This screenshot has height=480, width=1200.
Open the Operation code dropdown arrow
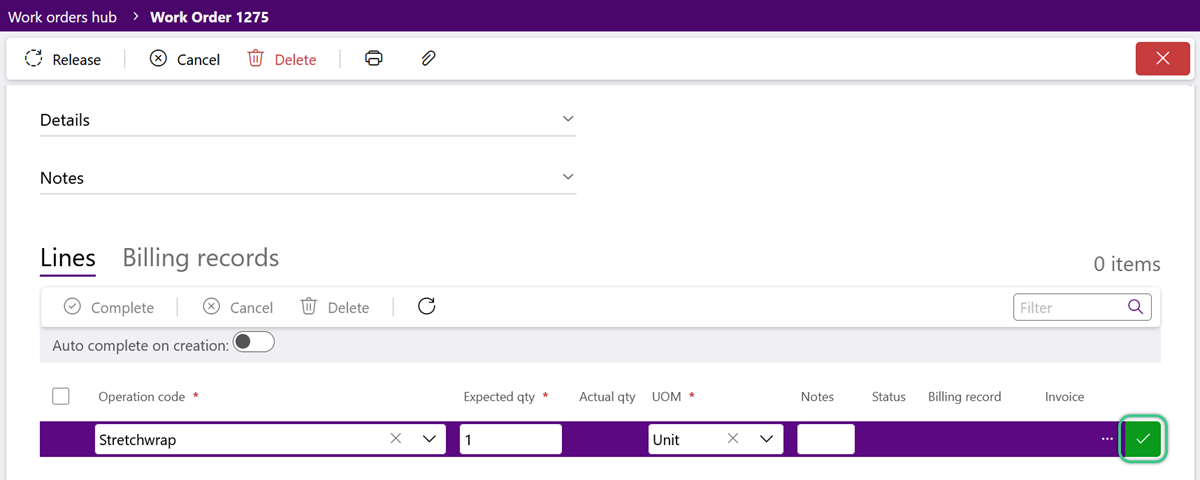tap(430, 439)
